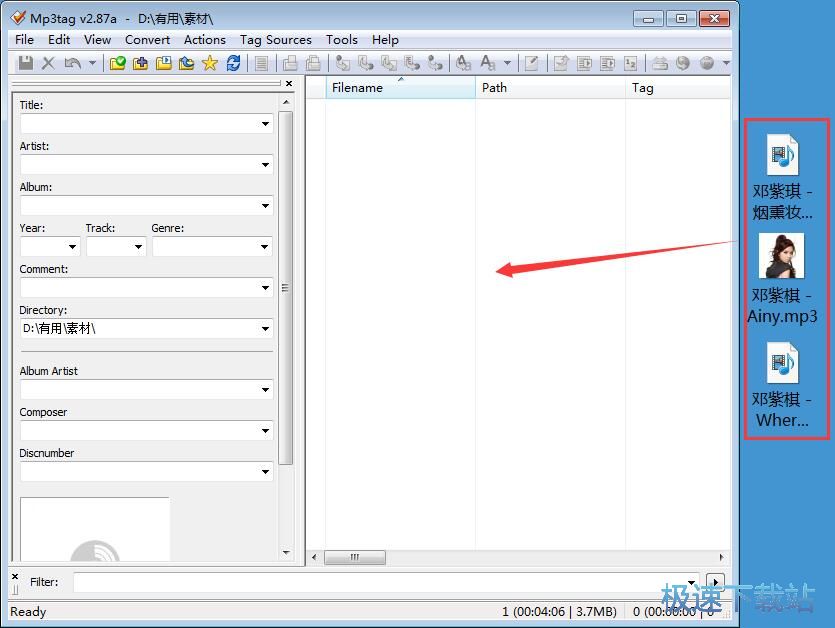The image size is (835, 628).
Task: Open the Convert menu
Action: pyautogui.click(x=147, y=39)
